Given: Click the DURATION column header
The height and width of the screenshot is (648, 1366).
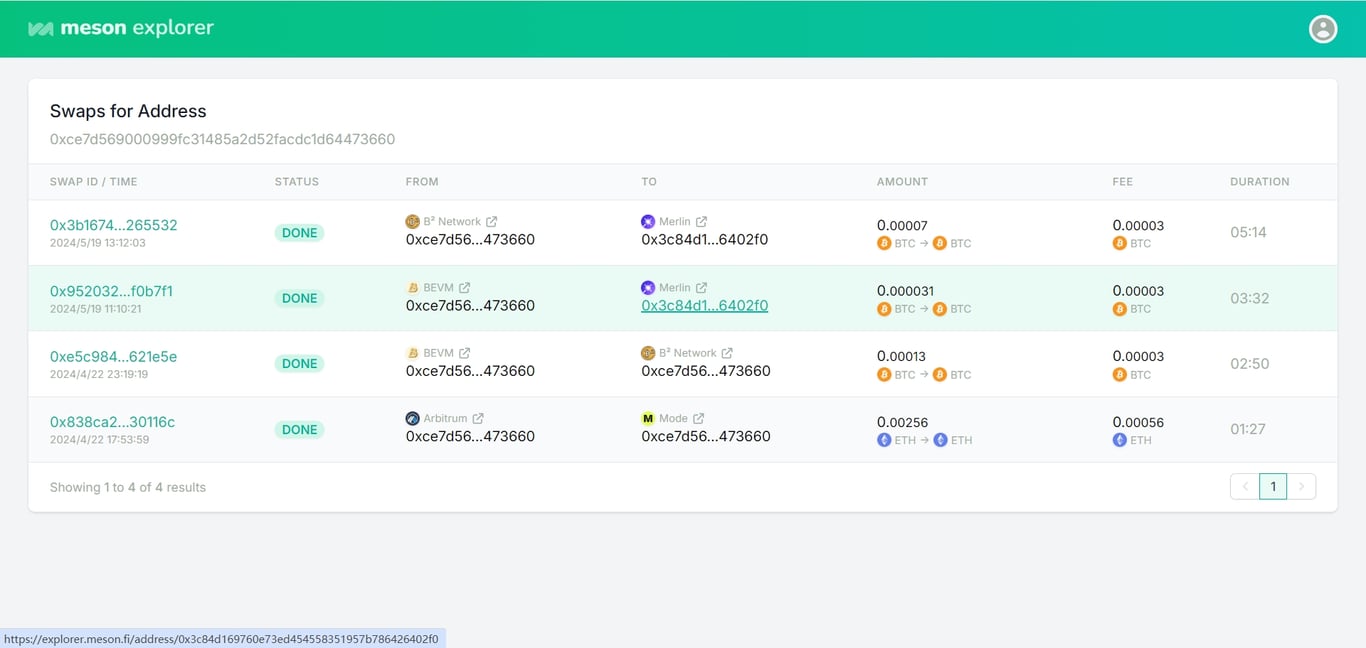Looking at the screenshot, I should tap(1260, 182).
